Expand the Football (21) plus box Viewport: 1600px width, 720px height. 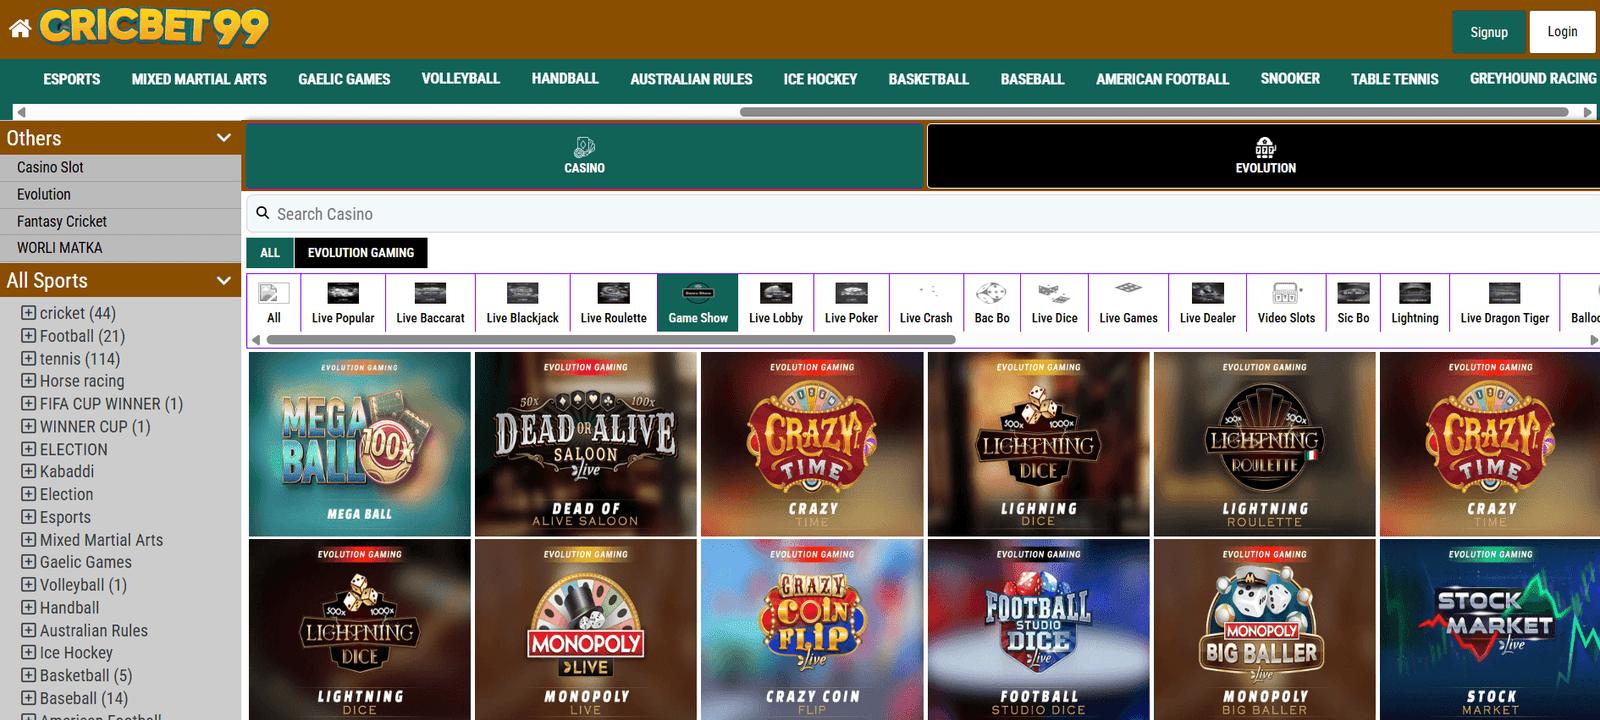click(28, 336)
